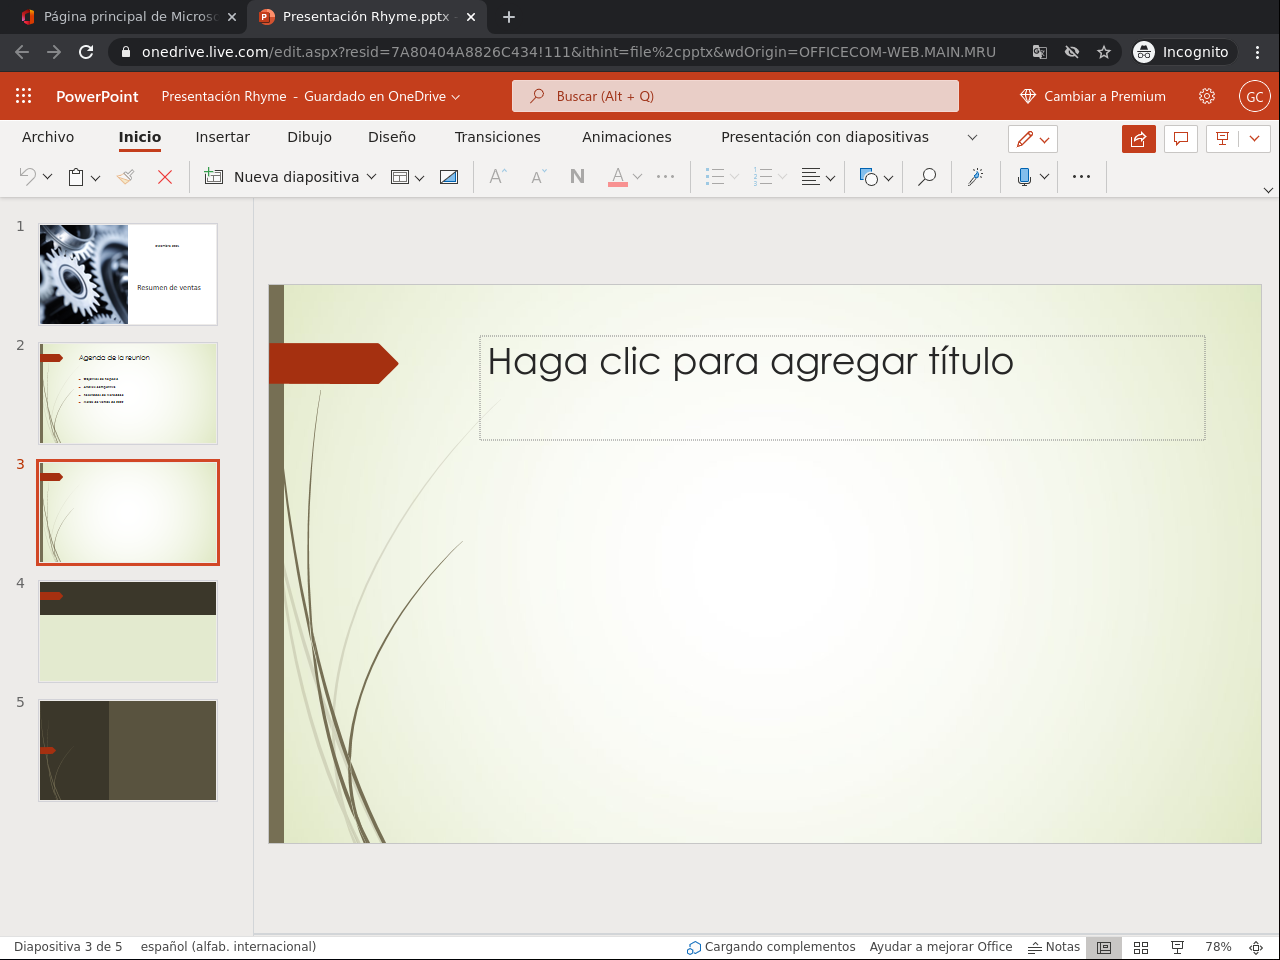Open the slide layout dropdown
Viewport: 1280px width, 960px height.
(x=407, y=177)
